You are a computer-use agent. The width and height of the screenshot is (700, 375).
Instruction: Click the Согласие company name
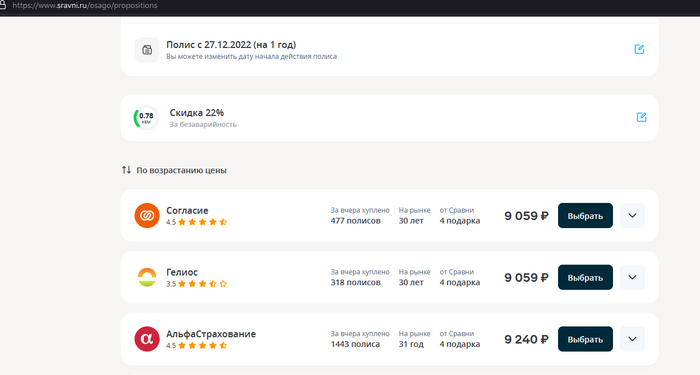187,210
